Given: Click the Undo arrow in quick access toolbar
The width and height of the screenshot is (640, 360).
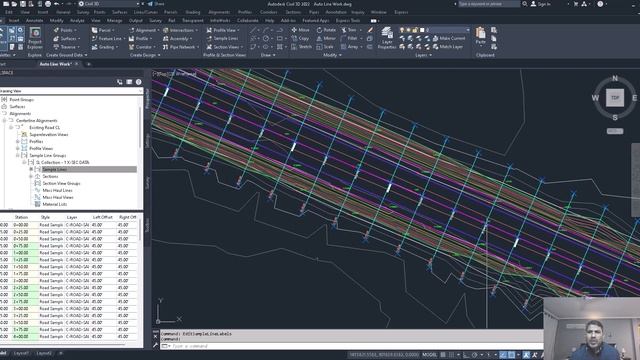Looking at the screenshot, I should pyautogui.click(x=57, y=4).
